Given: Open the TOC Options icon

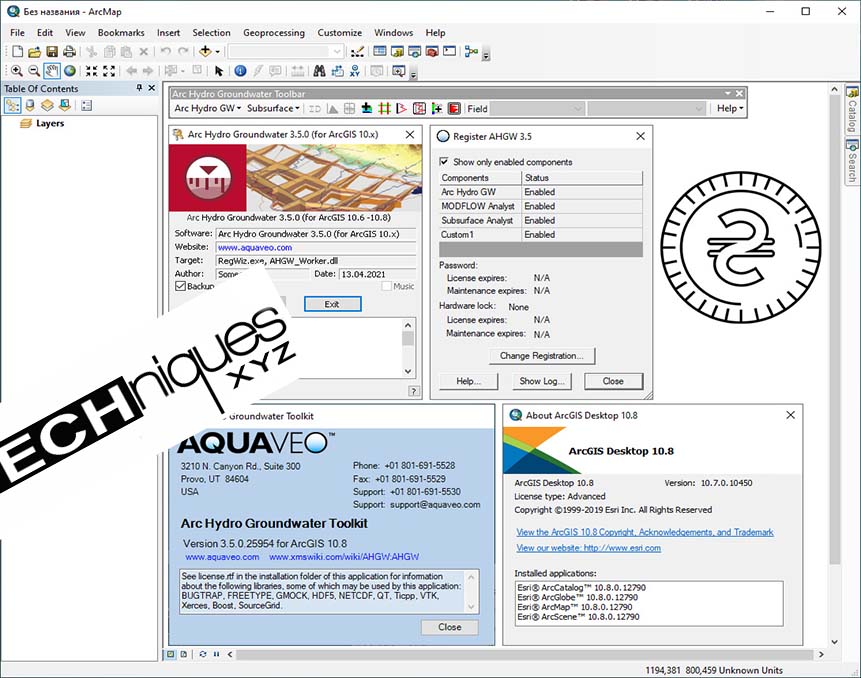Looking at the screenshot, I should pos(86,105).
